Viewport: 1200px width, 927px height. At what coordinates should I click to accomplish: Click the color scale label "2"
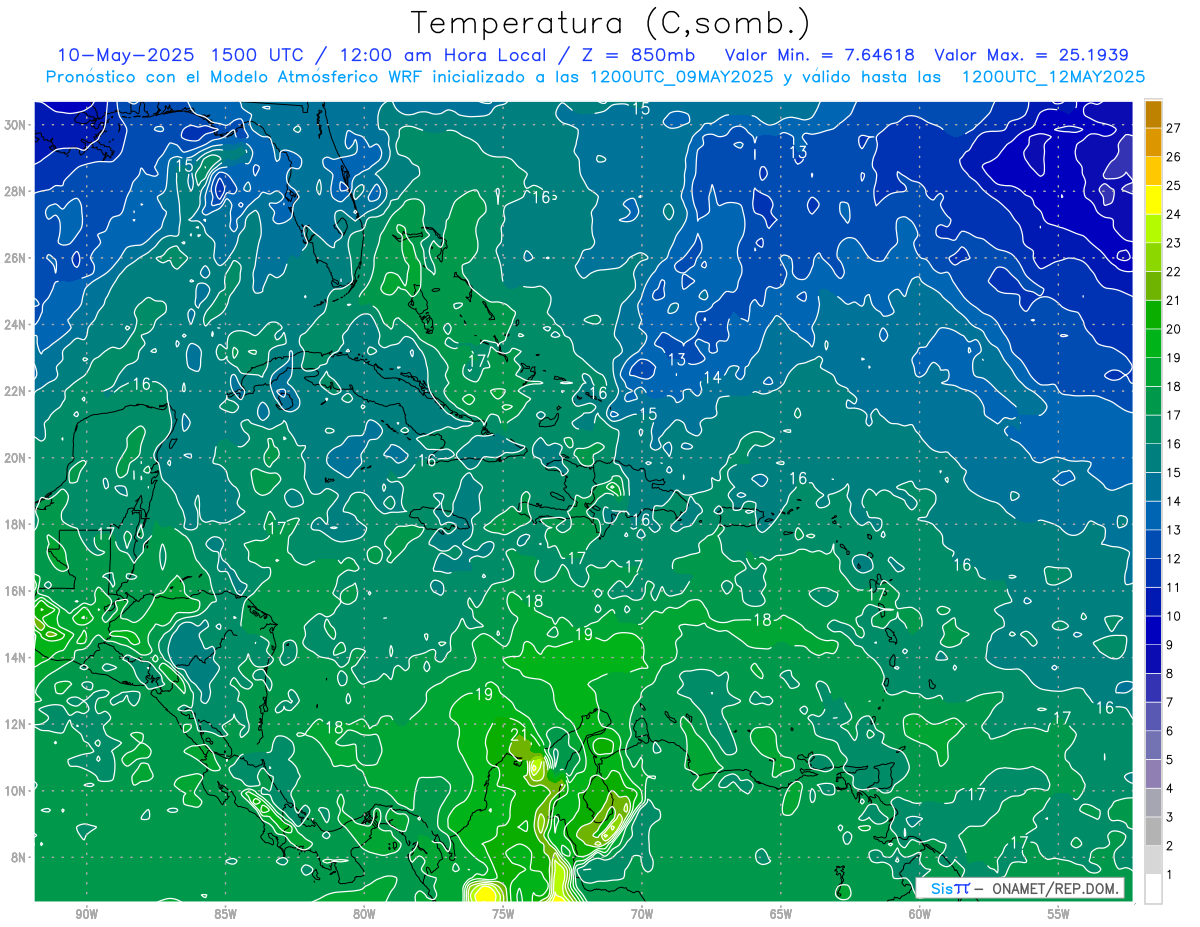coord(1170,846)
